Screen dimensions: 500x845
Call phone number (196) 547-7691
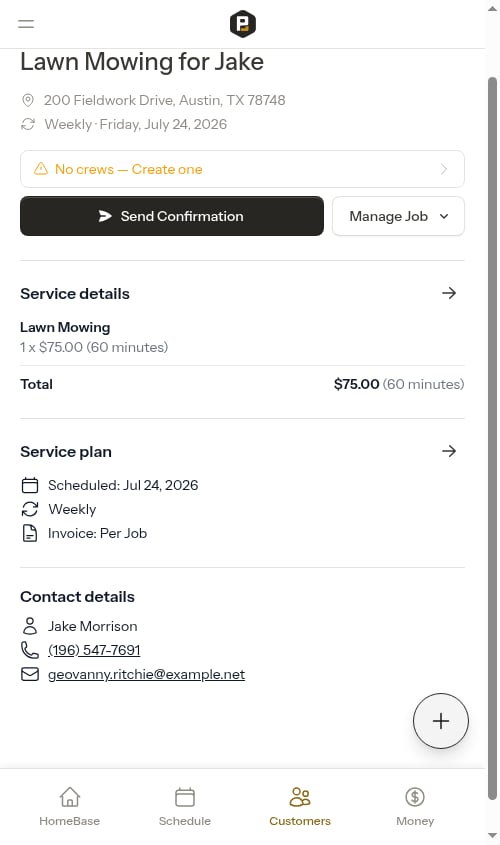[x=94, y=650]
